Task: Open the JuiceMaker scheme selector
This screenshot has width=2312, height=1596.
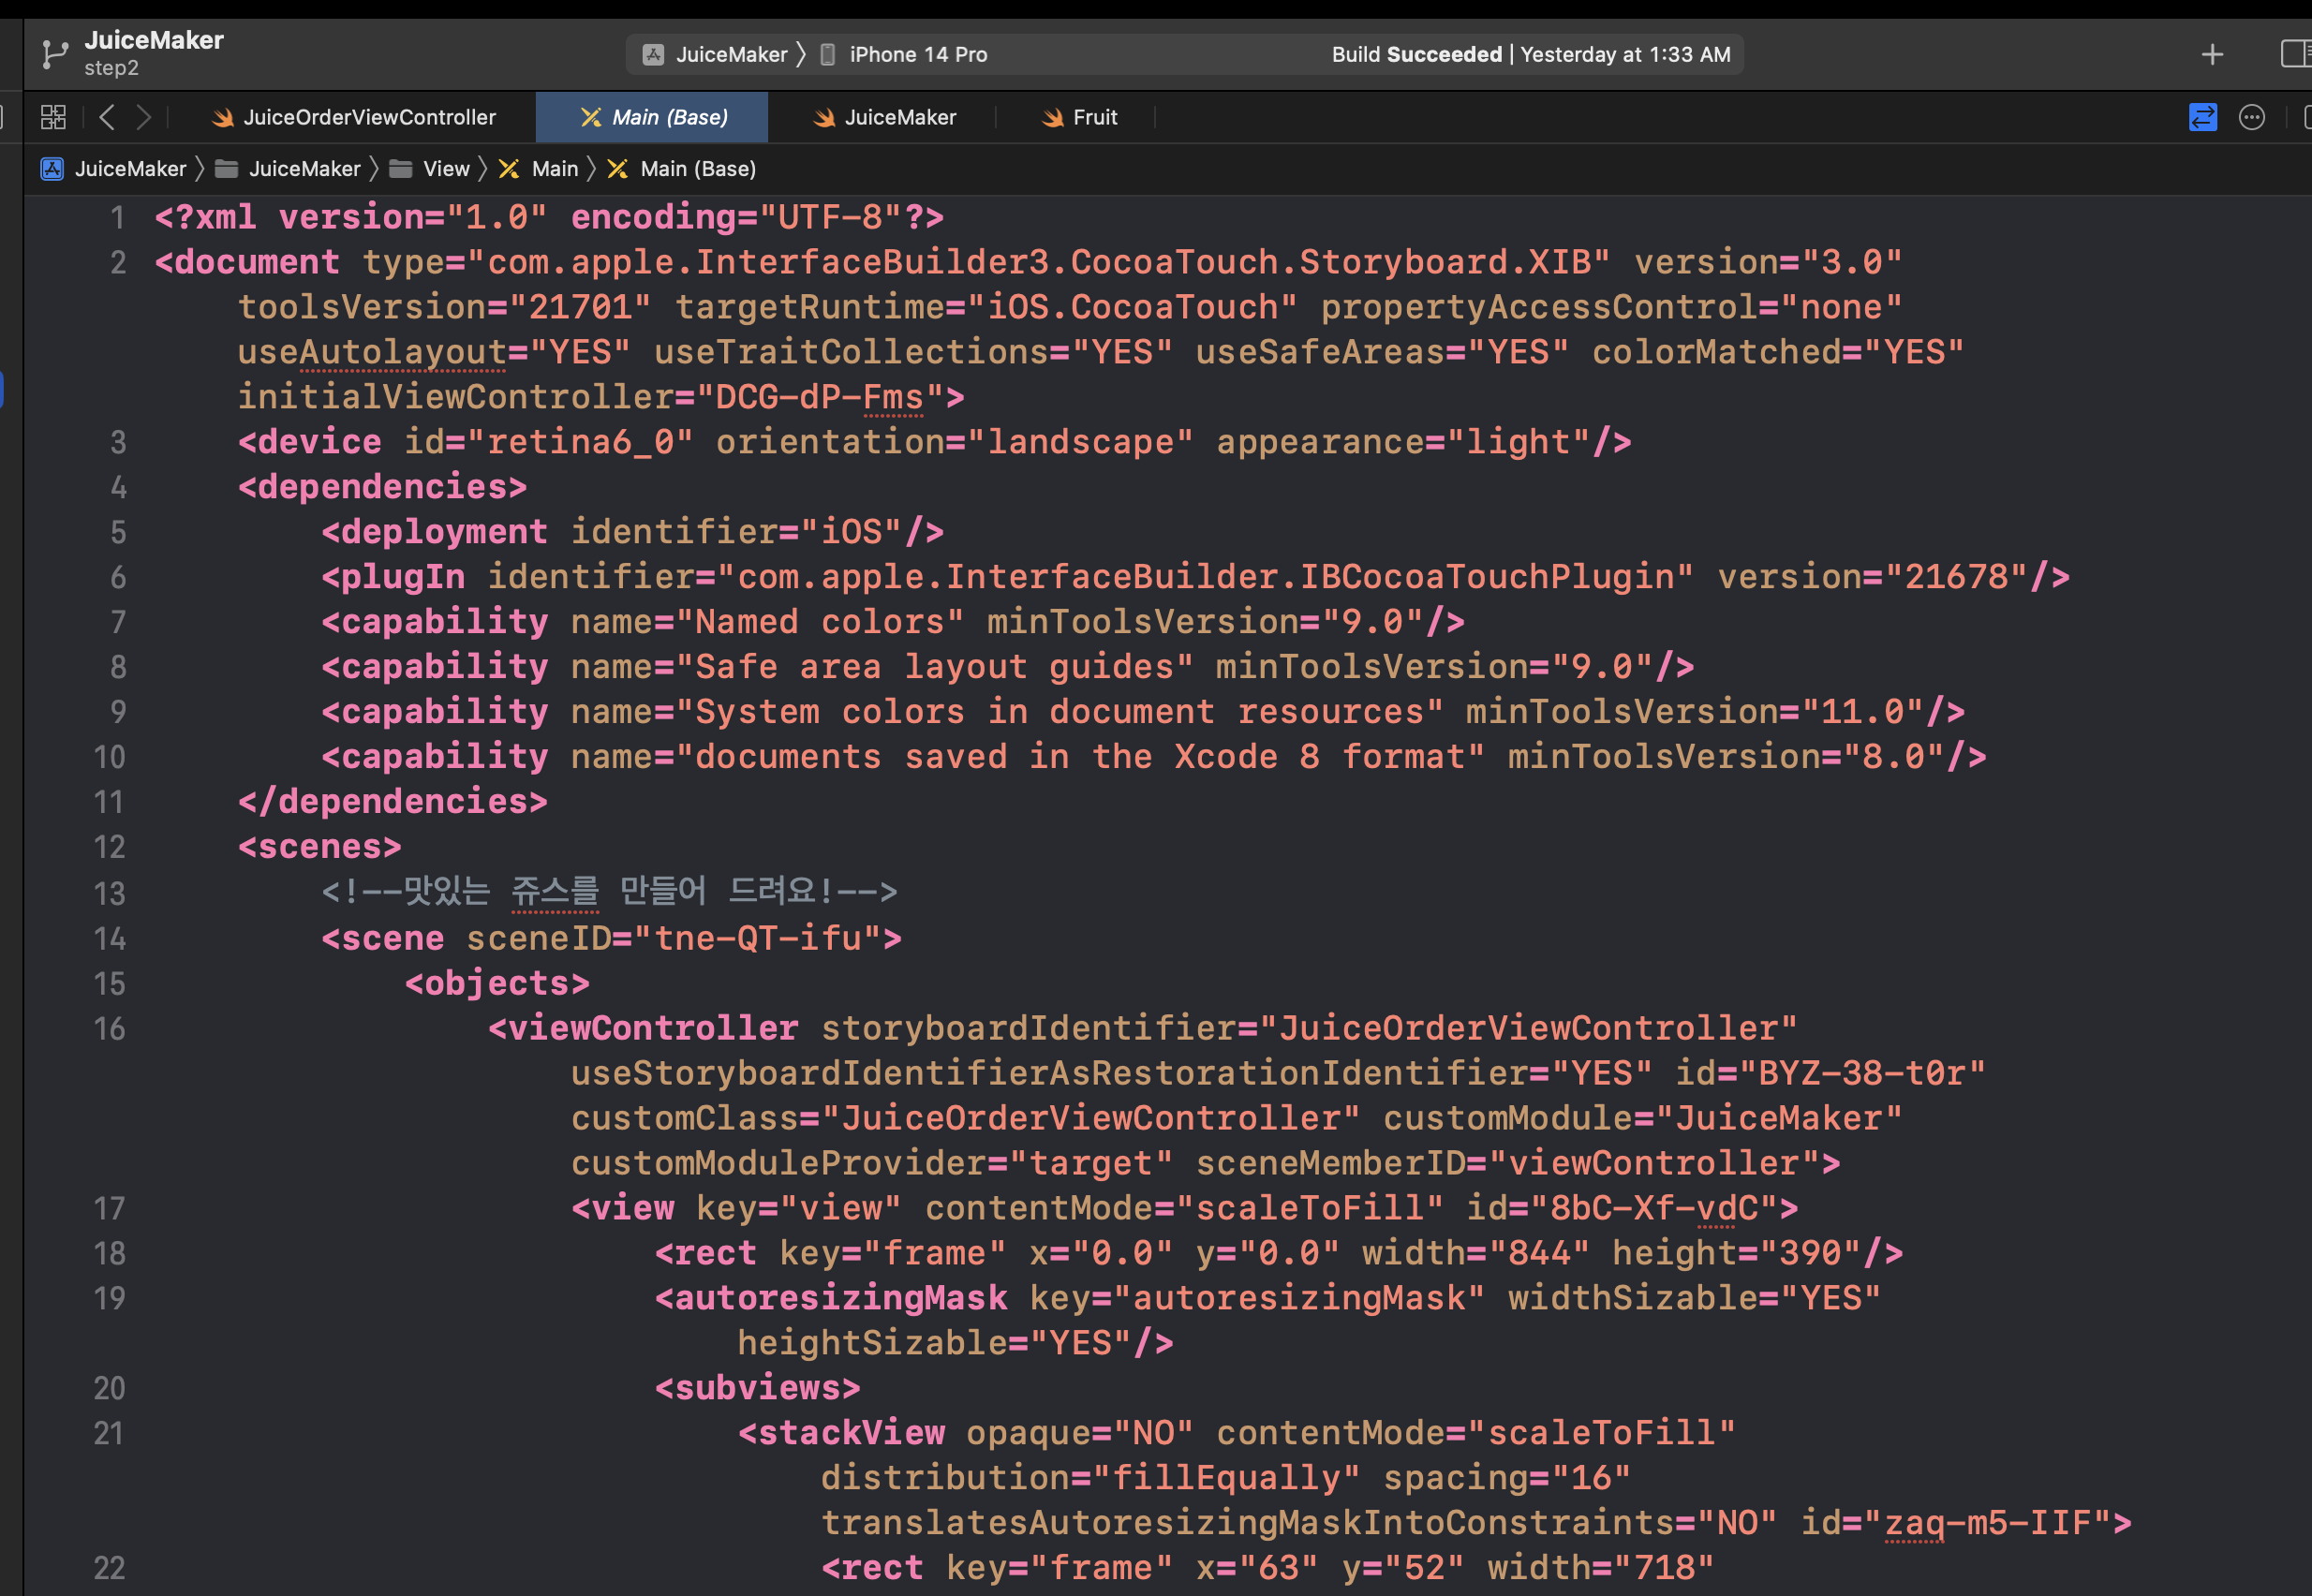Action: pyautogui.click(x=730, y=54)
